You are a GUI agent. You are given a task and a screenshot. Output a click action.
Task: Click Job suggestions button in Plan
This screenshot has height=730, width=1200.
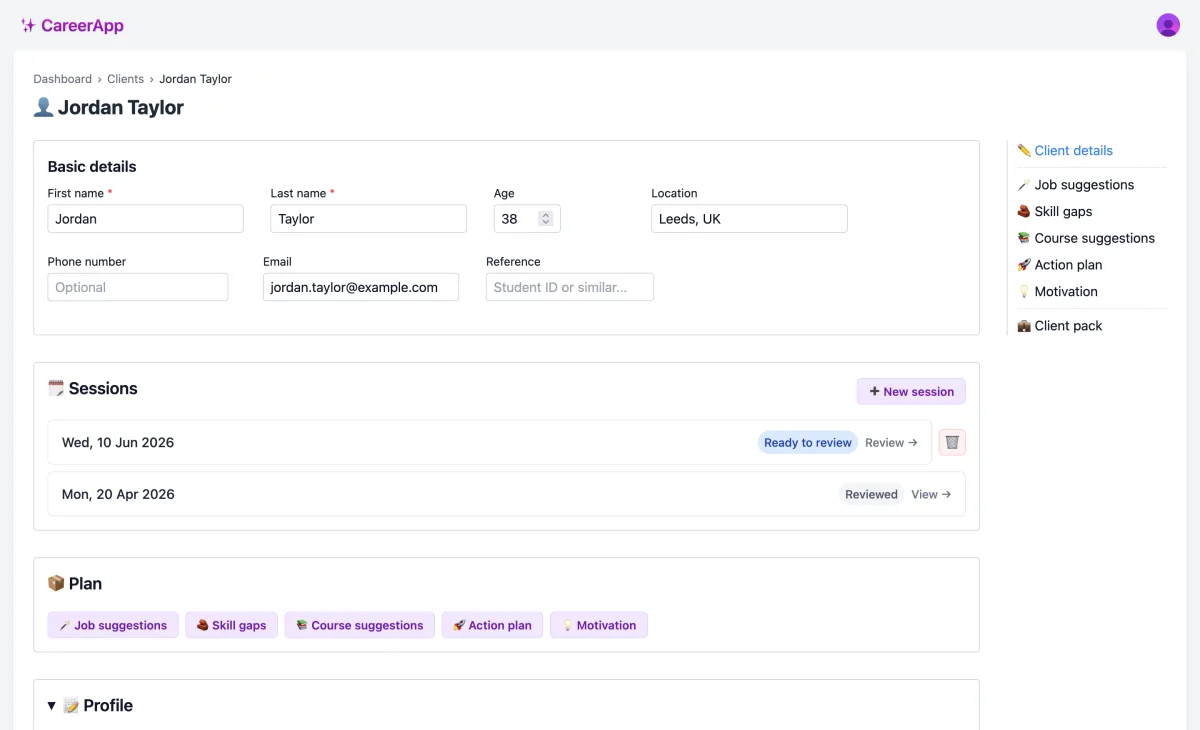click(113, 625)
